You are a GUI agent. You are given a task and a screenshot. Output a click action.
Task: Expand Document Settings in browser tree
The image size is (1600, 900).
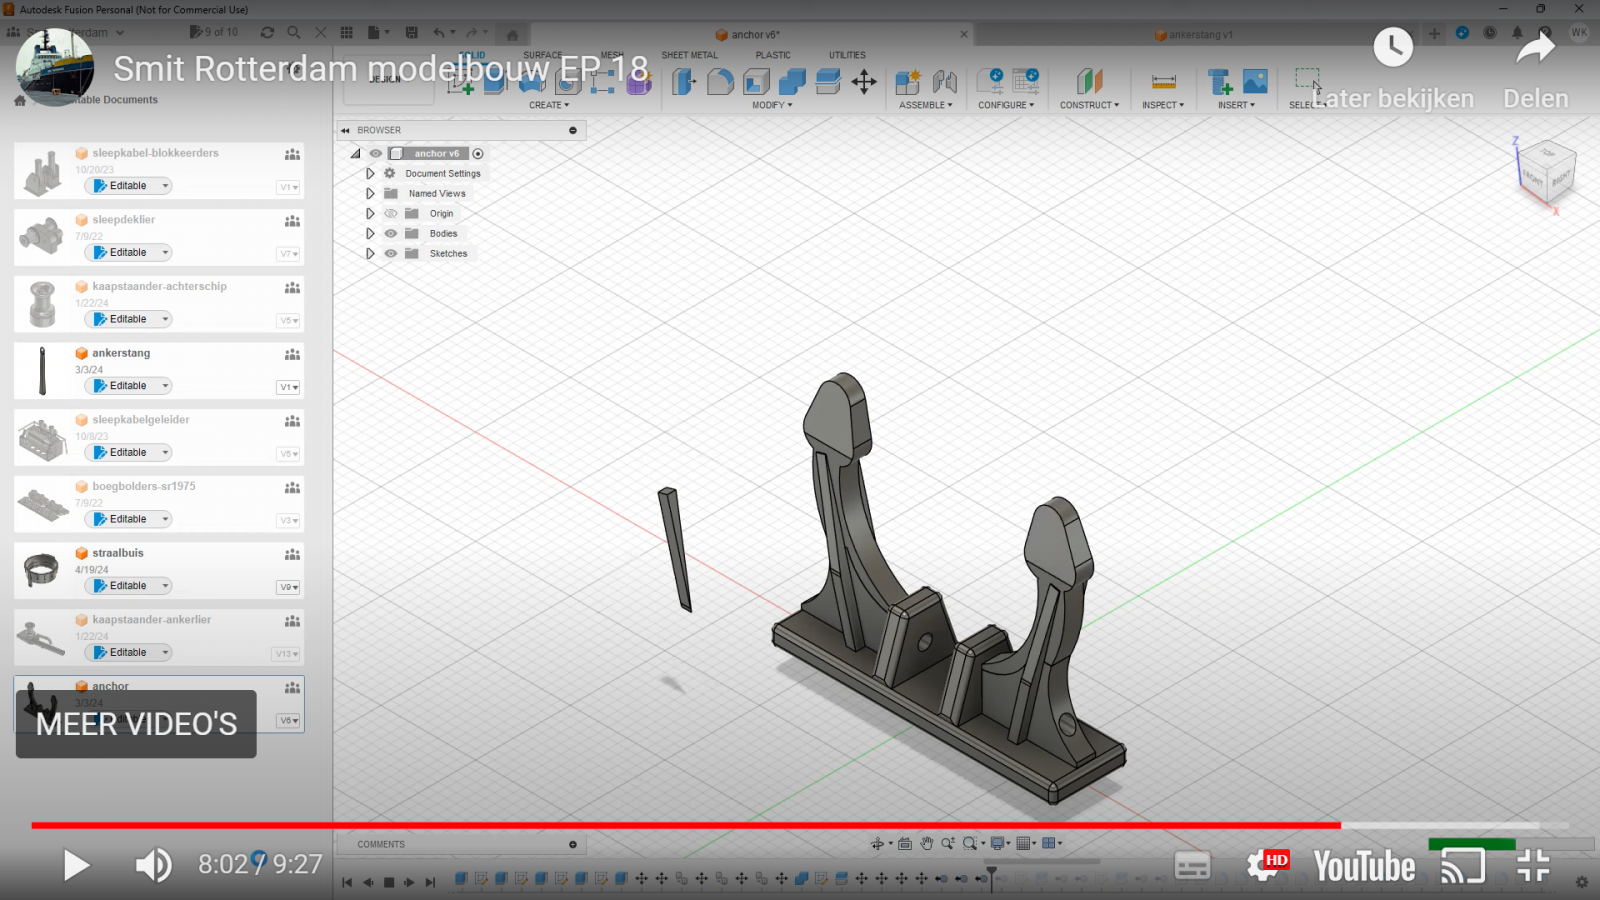coord(370,173)
